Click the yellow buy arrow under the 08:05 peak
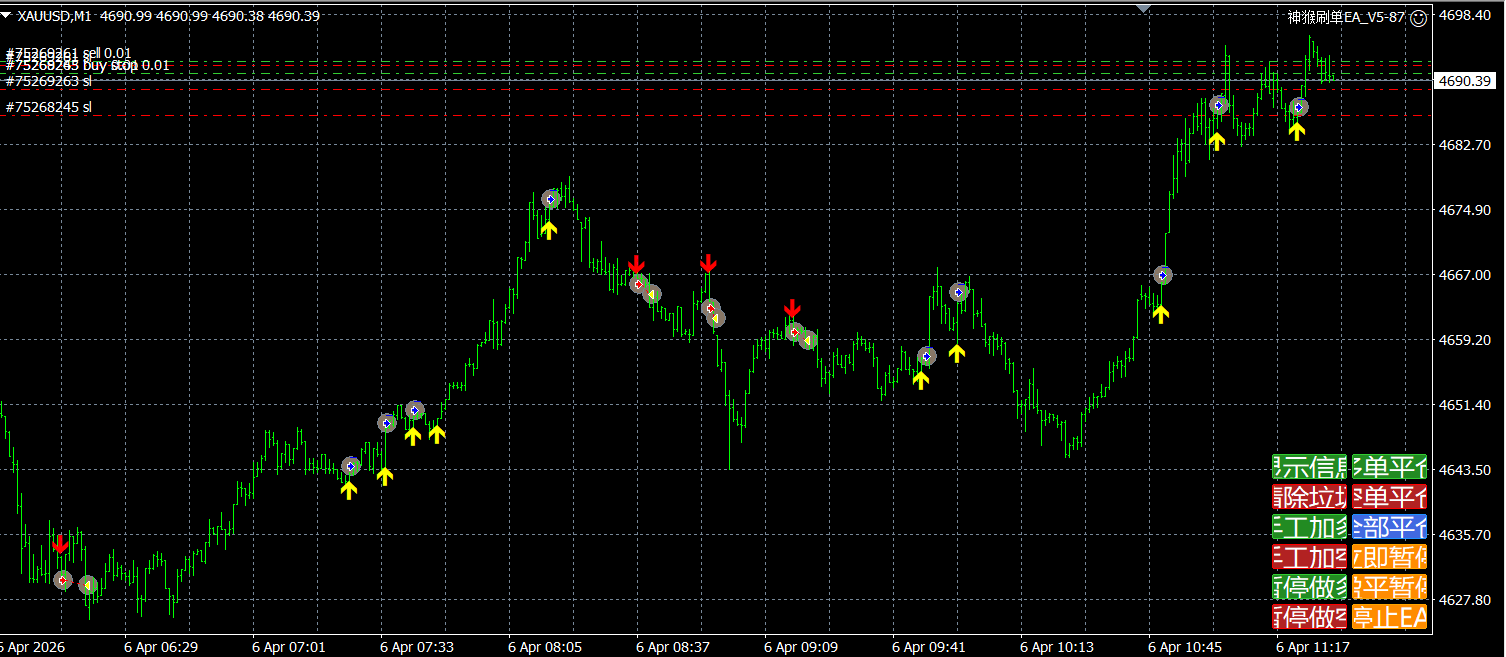Image resolution: width=1506 pixels, height=657 pixels. 549,229
